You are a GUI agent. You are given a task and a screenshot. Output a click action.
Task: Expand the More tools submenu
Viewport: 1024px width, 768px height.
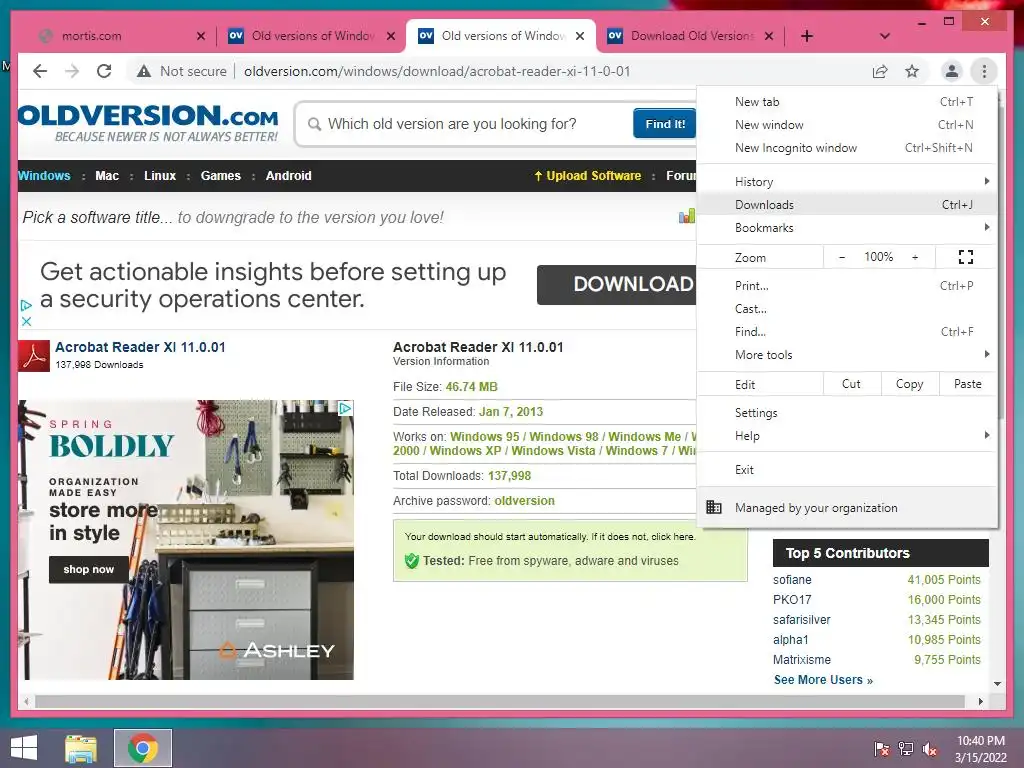(x=847, y=355)
